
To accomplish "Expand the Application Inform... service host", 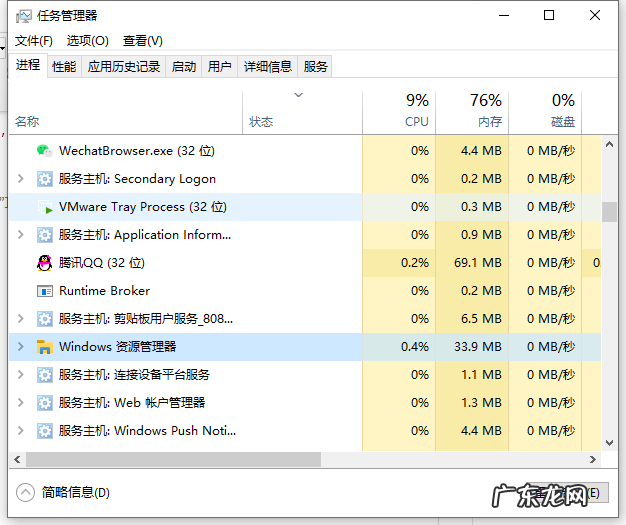I will [21, 235].
